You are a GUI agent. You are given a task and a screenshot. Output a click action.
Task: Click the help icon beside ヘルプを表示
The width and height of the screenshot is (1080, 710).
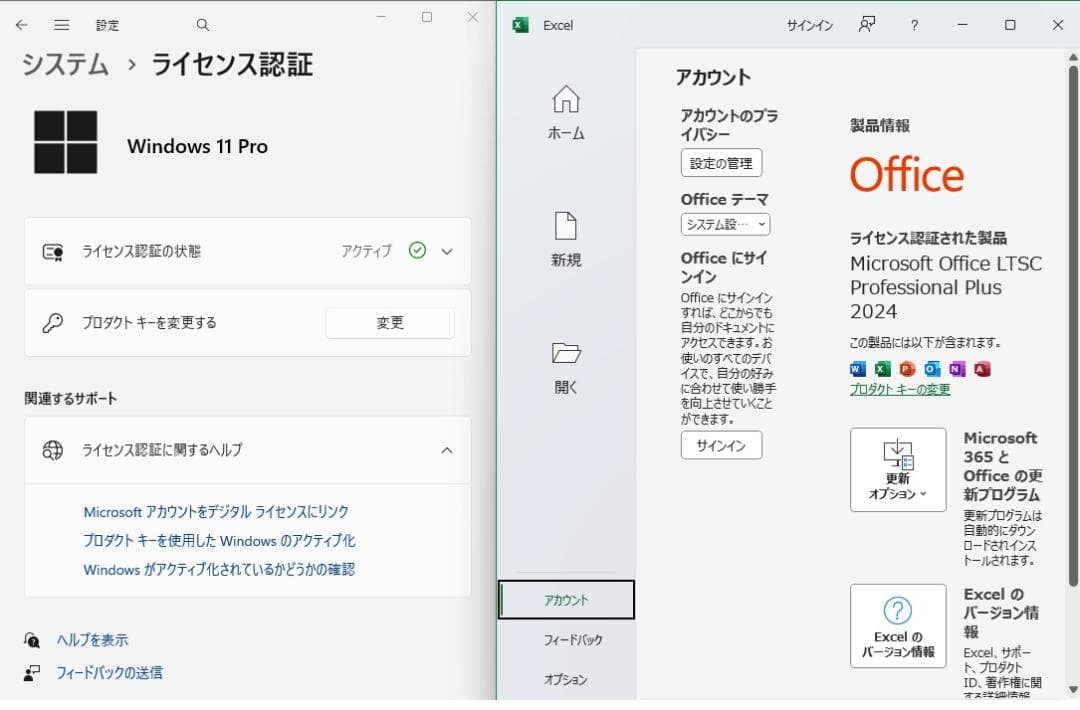click(32, 640)
